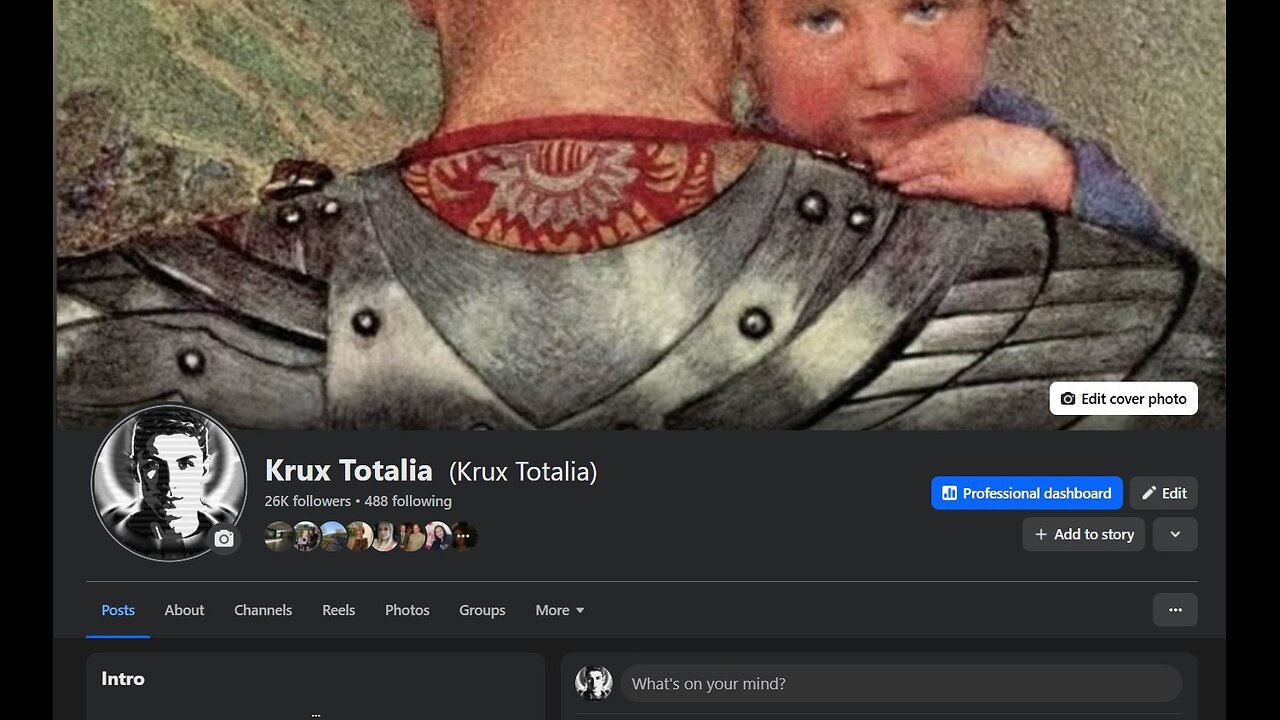Switch to the About tab

[184, 610]
